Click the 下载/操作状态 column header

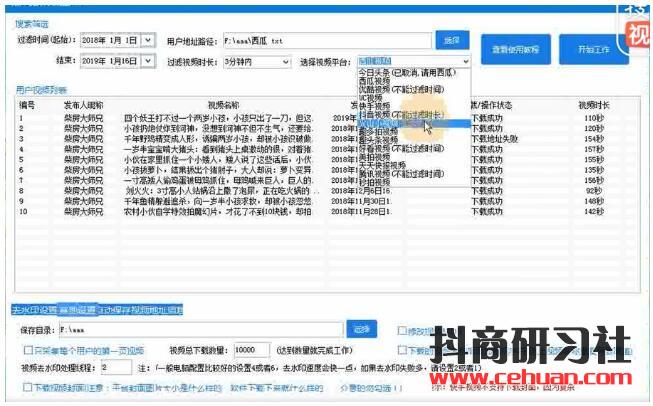pyautogui.click(x=491, y=105)
